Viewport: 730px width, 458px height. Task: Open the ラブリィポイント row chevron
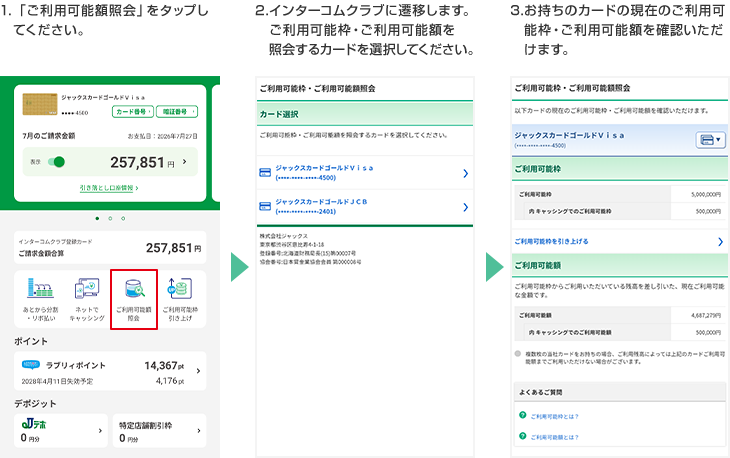(x=199, y=371)
